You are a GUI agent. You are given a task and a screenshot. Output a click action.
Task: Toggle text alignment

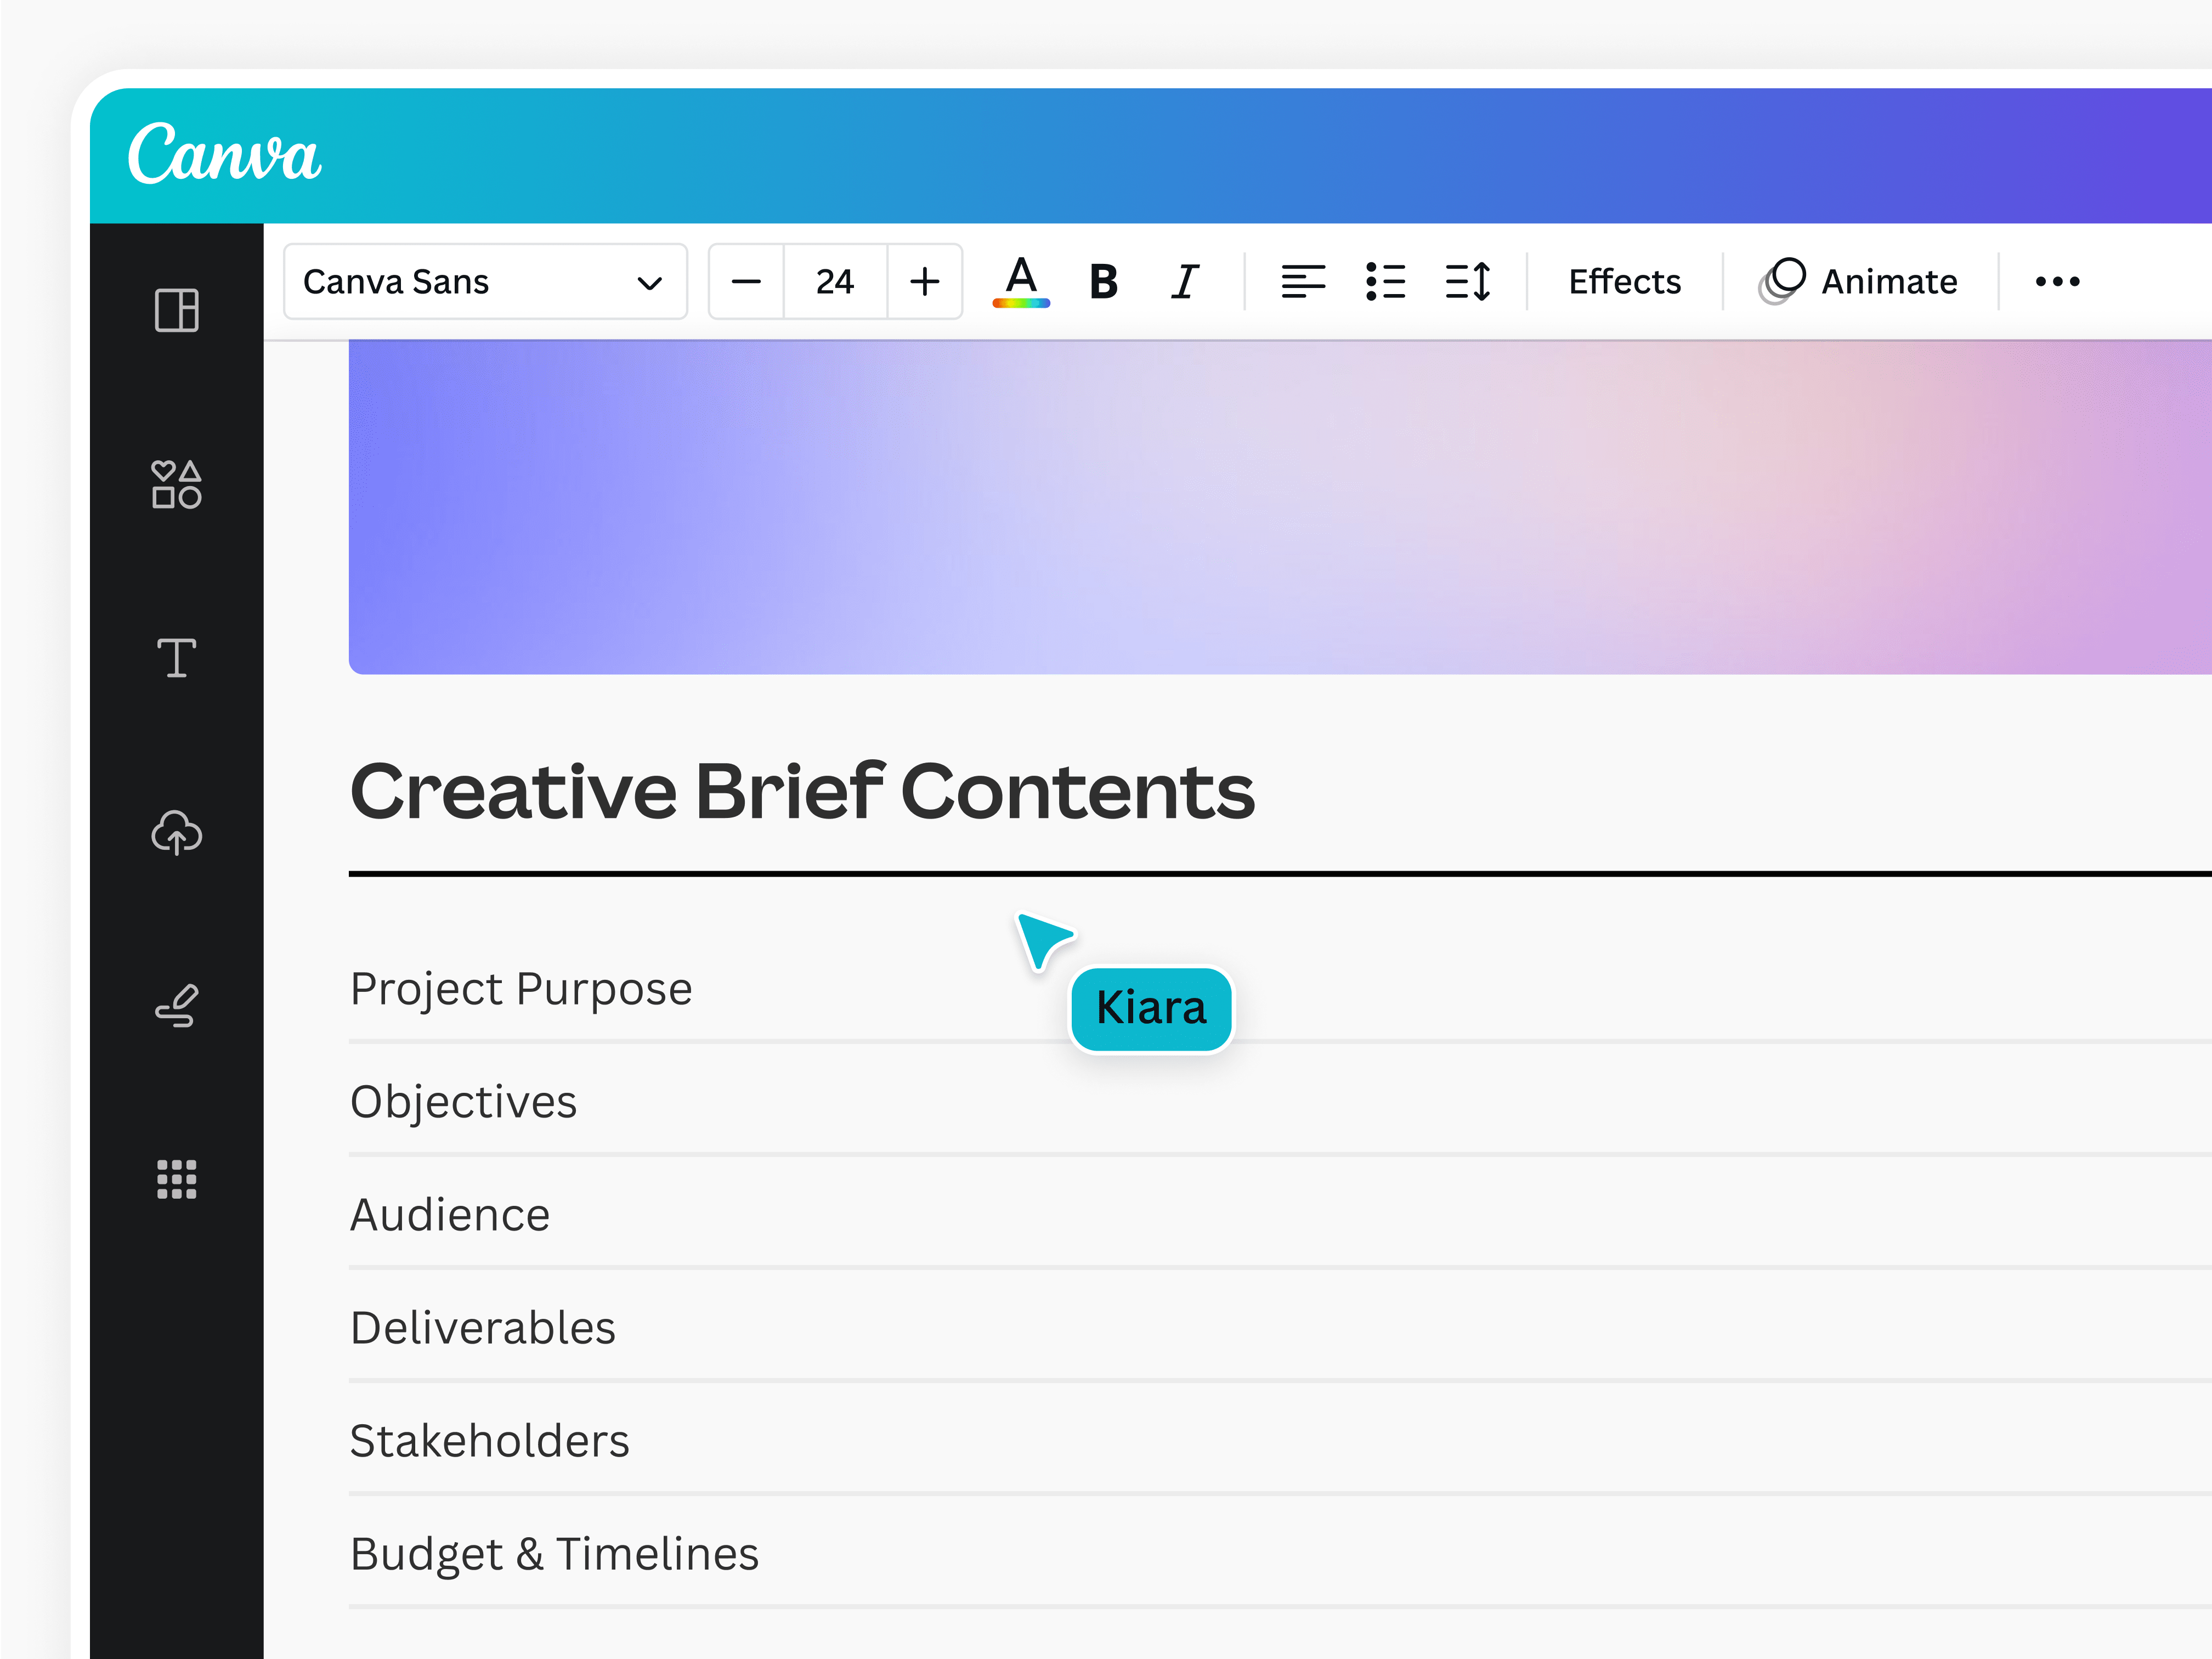1303,281
